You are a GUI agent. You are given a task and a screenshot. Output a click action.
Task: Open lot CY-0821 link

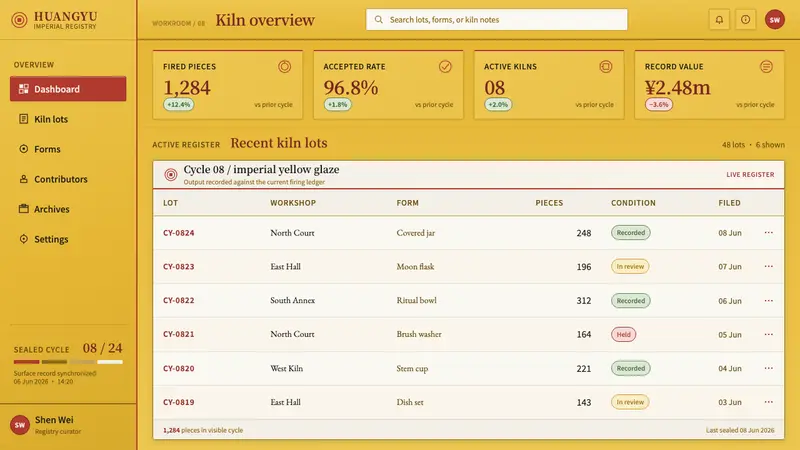point(179,334)
